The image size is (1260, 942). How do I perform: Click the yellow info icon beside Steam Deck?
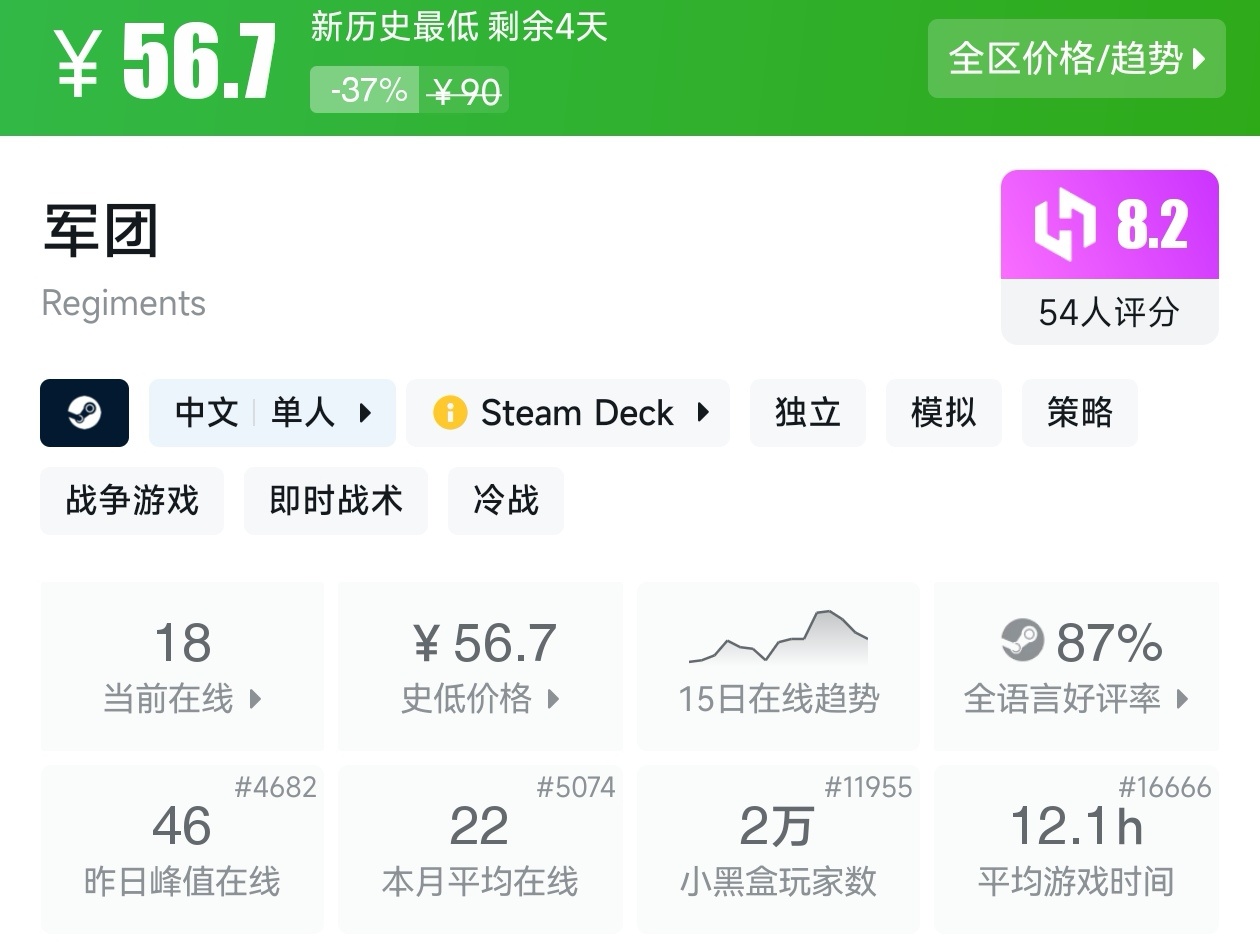point(450,413)
